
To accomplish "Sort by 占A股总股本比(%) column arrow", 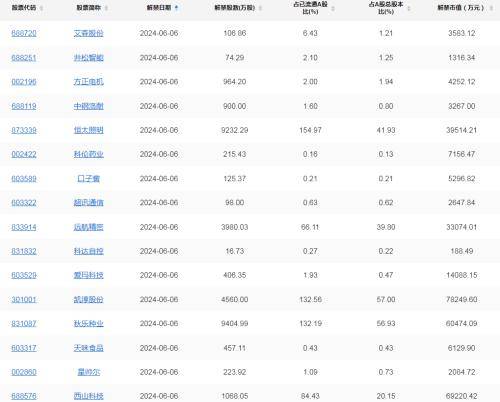I will (409, 9).
